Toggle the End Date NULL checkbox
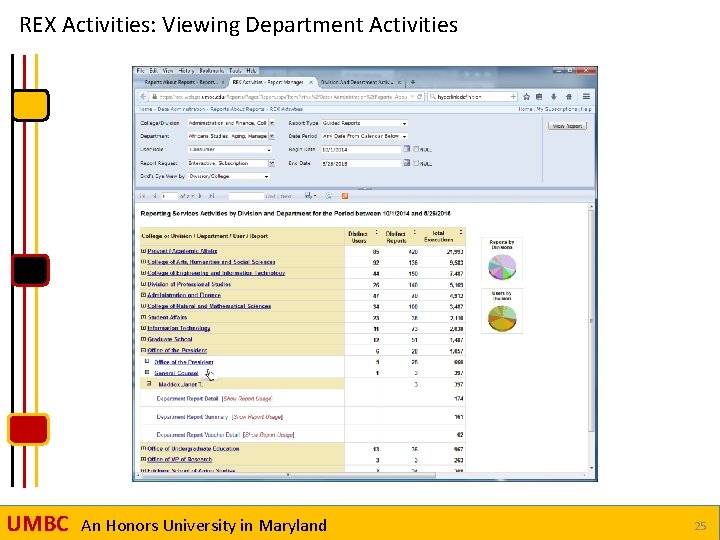 tap(416, 163)
